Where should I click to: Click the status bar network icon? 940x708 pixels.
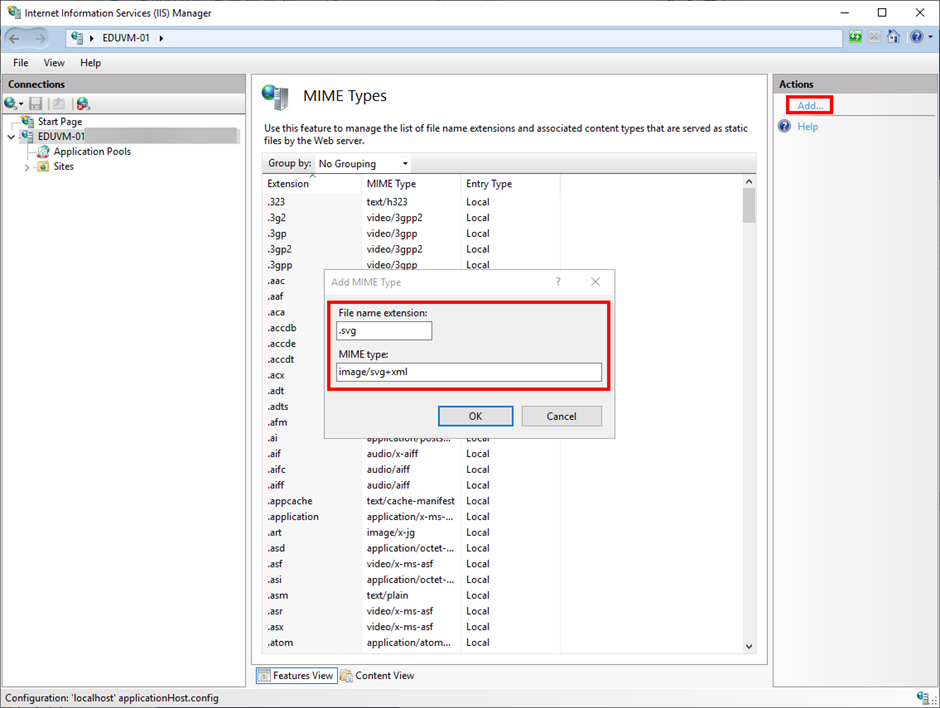point(924,697)
